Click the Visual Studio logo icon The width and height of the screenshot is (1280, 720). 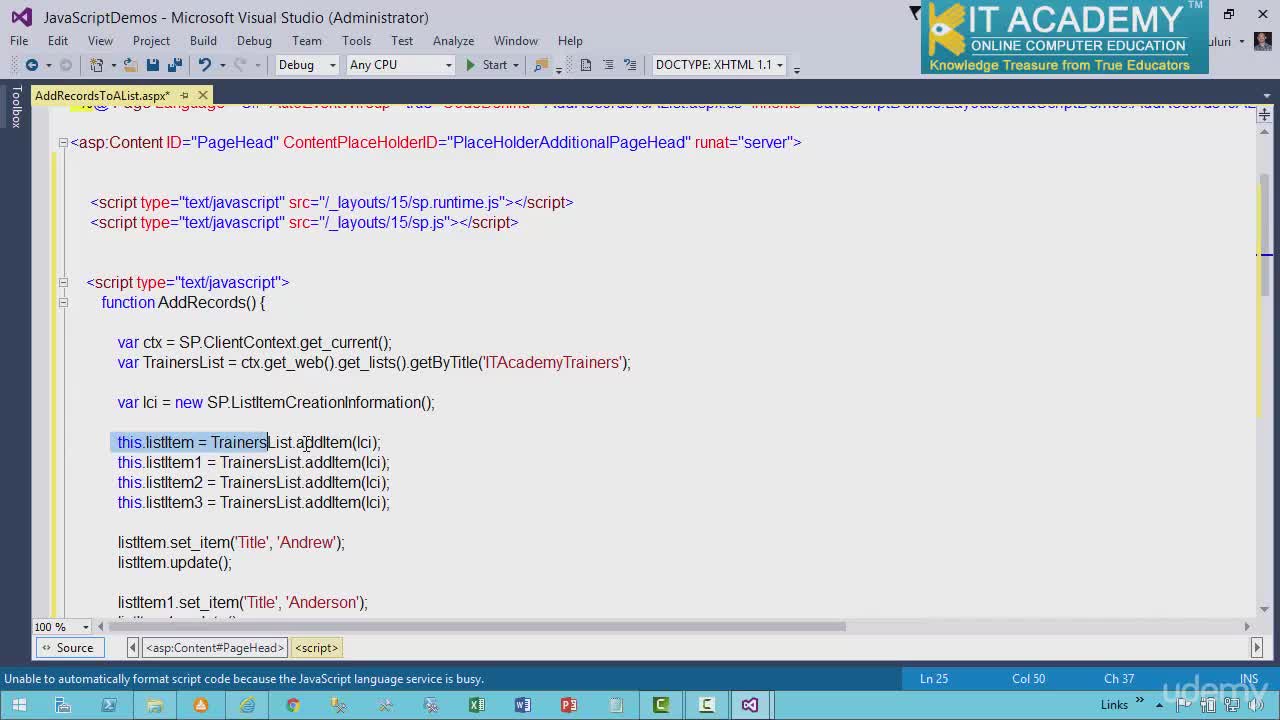coord(20,17)
